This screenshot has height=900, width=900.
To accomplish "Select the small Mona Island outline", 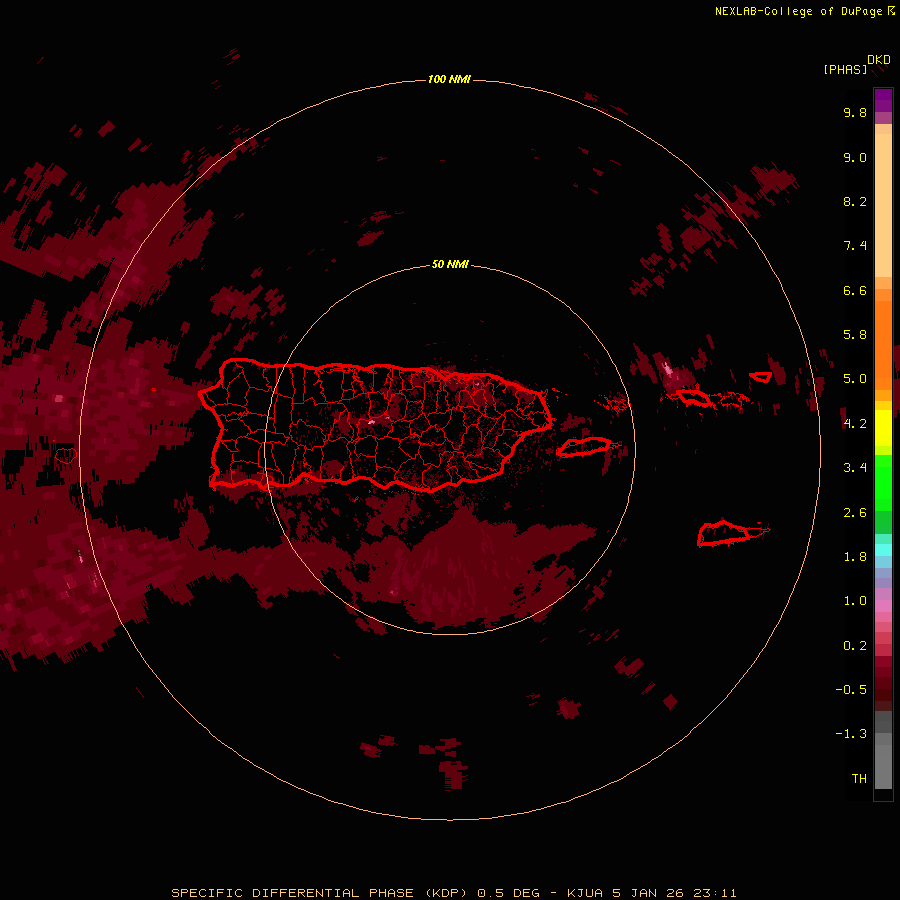I will [65, 456].
